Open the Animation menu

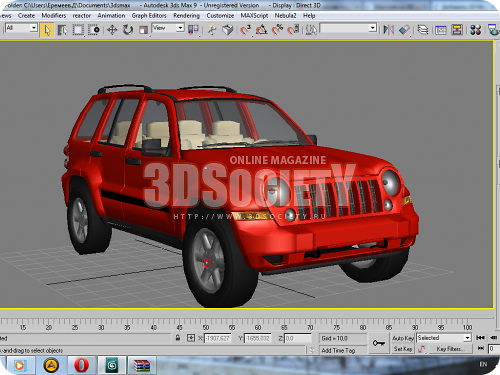click(111, 16)
